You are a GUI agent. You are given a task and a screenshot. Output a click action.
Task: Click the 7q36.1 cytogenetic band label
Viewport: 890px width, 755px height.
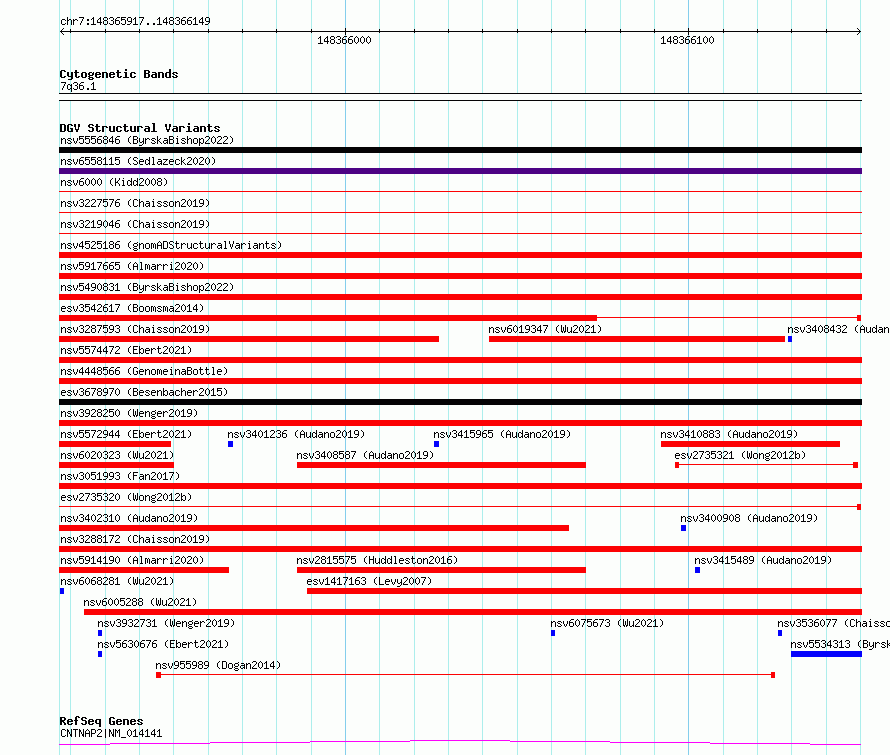coord(78,87)
